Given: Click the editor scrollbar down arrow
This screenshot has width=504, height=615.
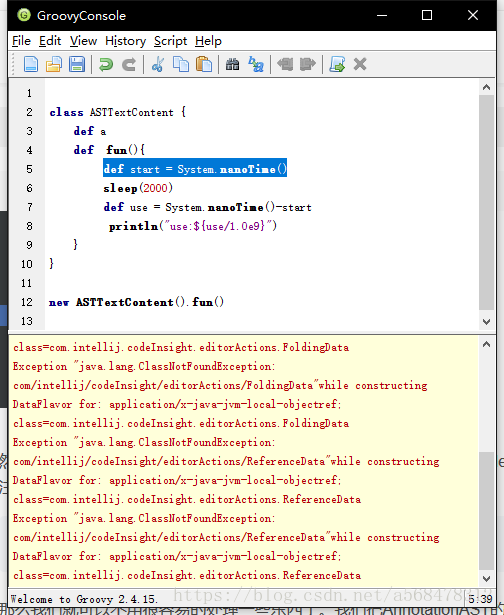Looking at the screenshot, I should tap(486, 322).
